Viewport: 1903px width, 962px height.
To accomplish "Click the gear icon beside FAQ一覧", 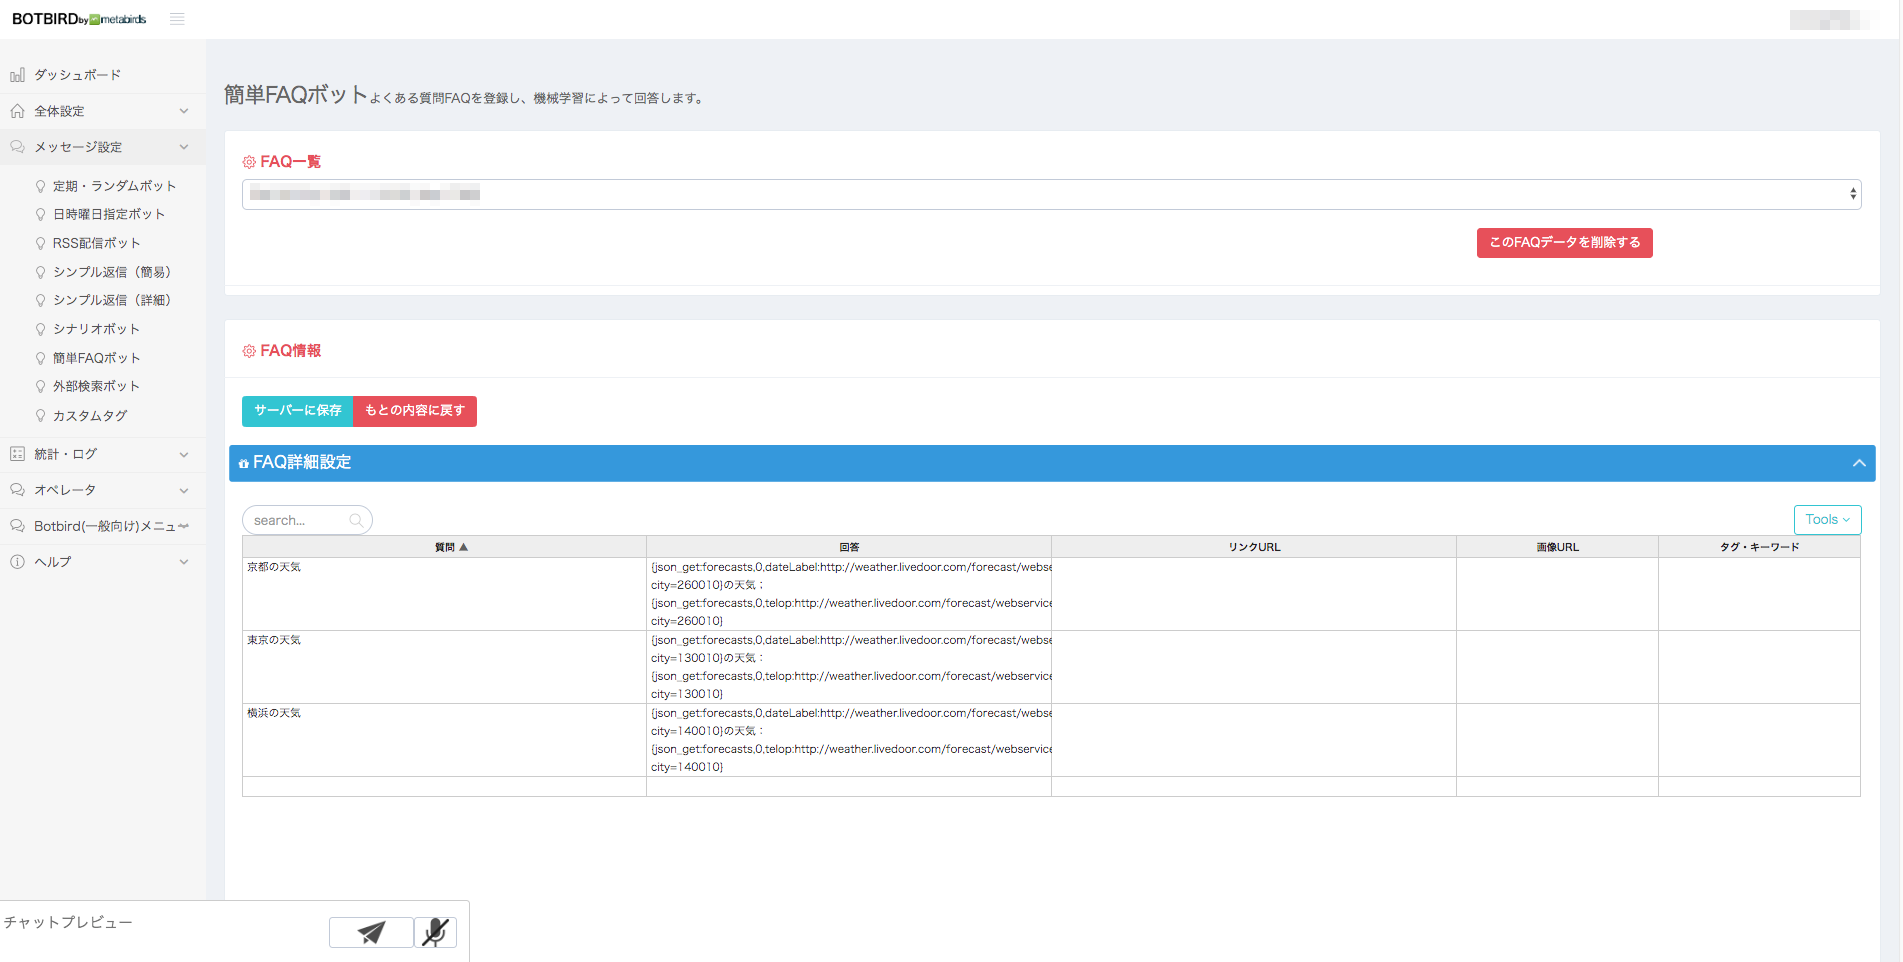I will (x=249, y=162).
